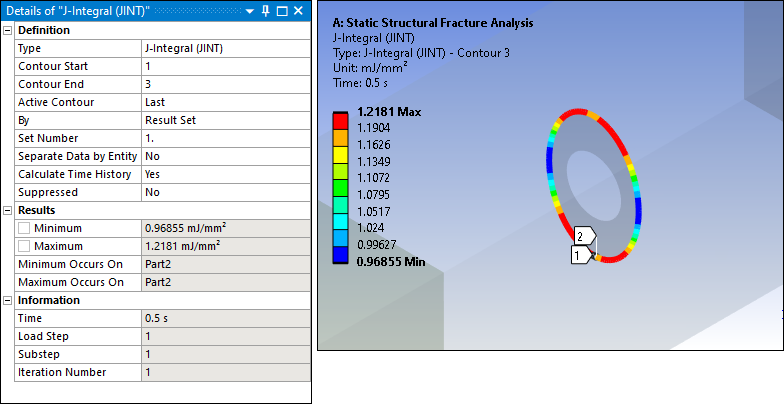Click the red Max legend color band

[340, 115]
